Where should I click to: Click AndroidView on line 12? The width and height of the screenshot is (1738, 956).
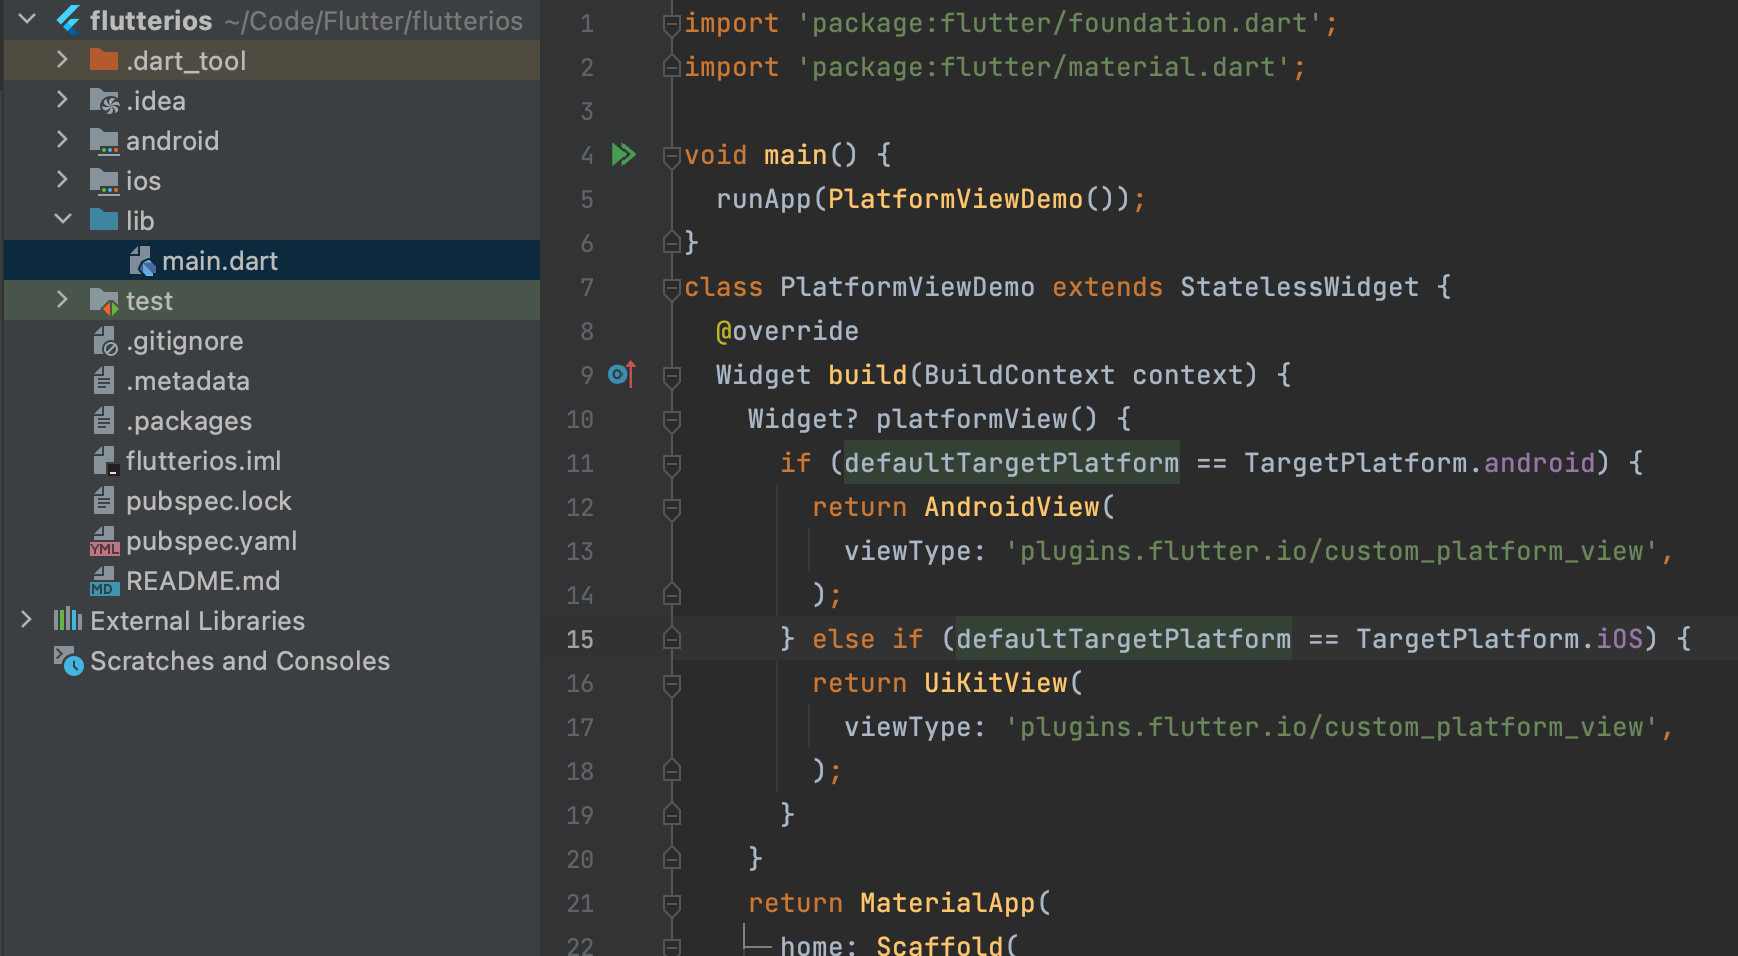(1011, 507)
